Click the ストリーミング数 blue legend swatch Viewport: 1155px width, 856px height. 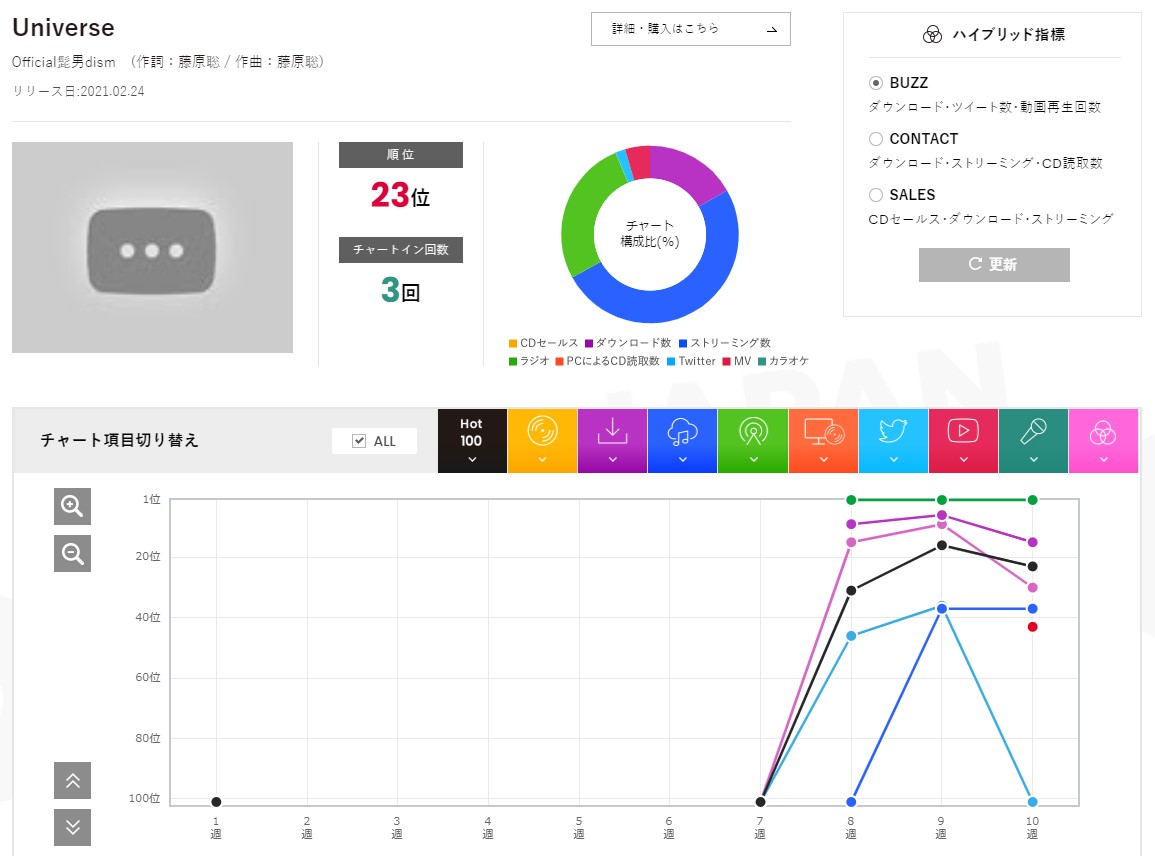pos(683,343)
